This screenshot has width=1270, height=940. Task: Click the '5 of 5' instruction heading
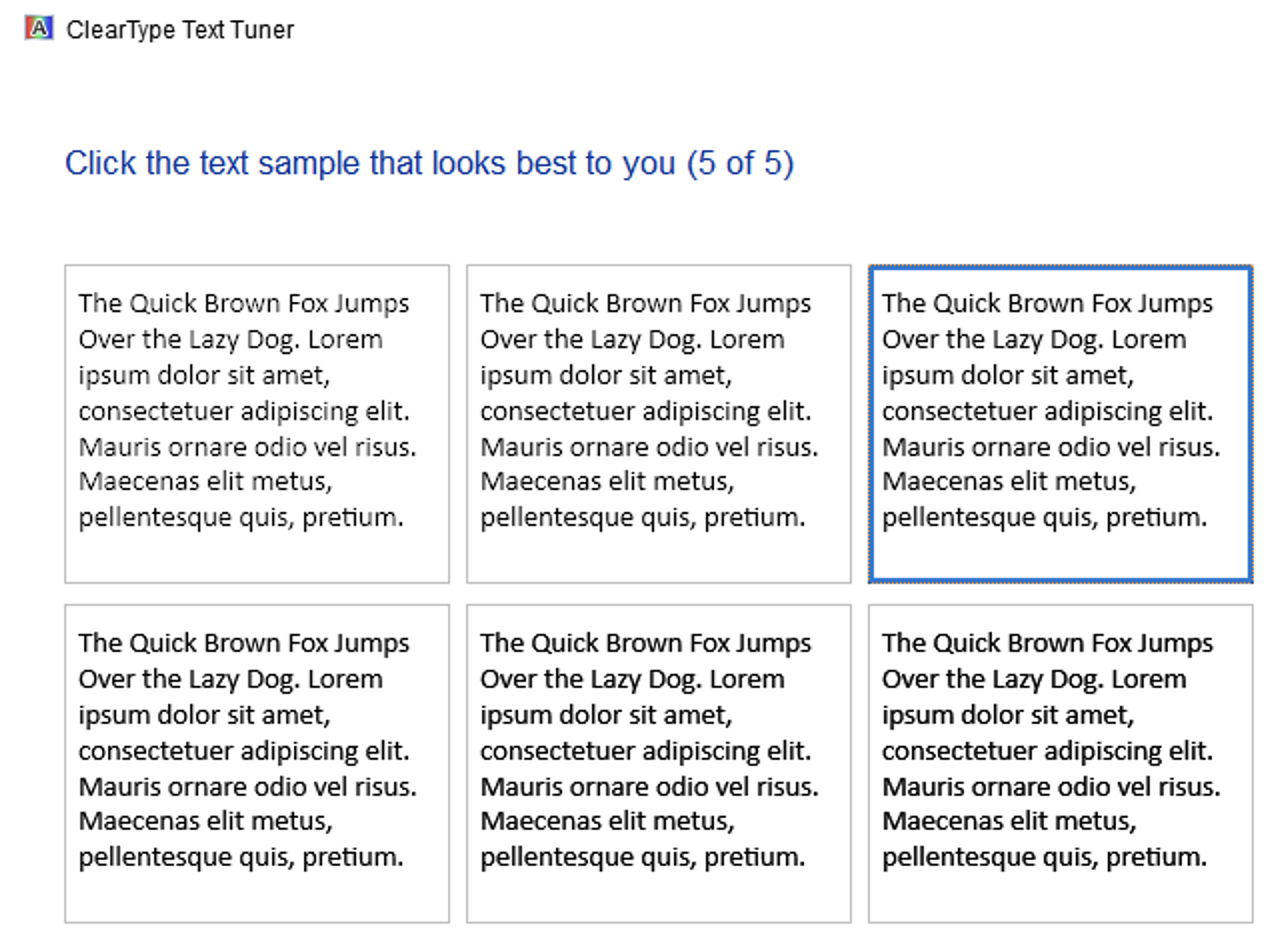tap(429, 163)
